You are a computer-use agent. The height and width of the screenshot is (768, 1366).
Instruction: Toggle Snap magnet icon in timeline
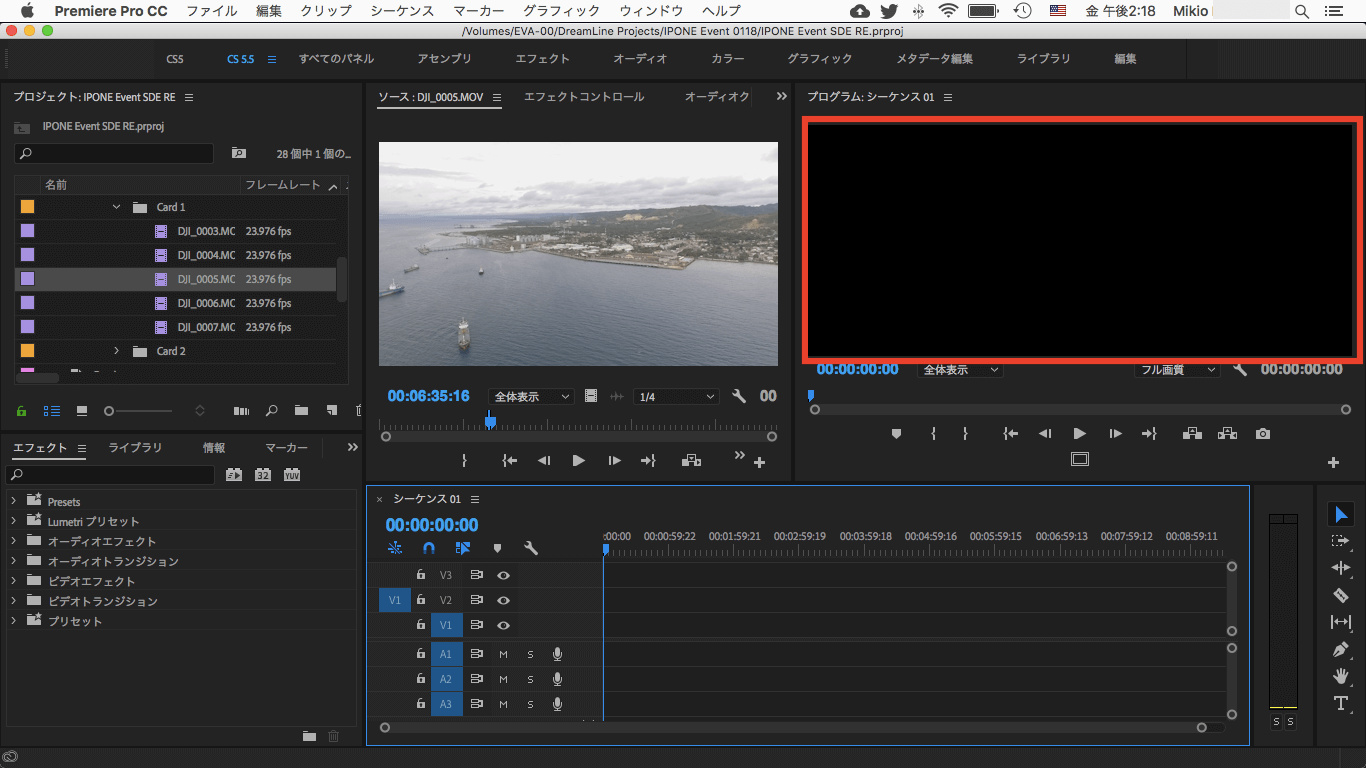429,548
